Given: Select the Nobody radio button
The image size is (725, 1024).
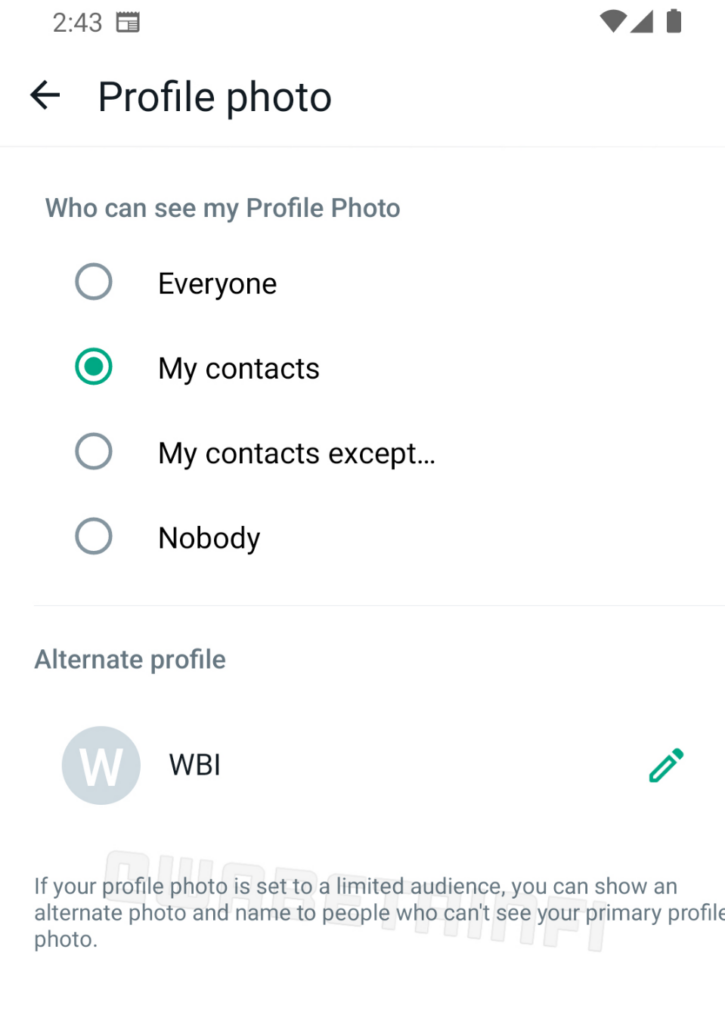Looking at the screenshot, I should point(93,536).
